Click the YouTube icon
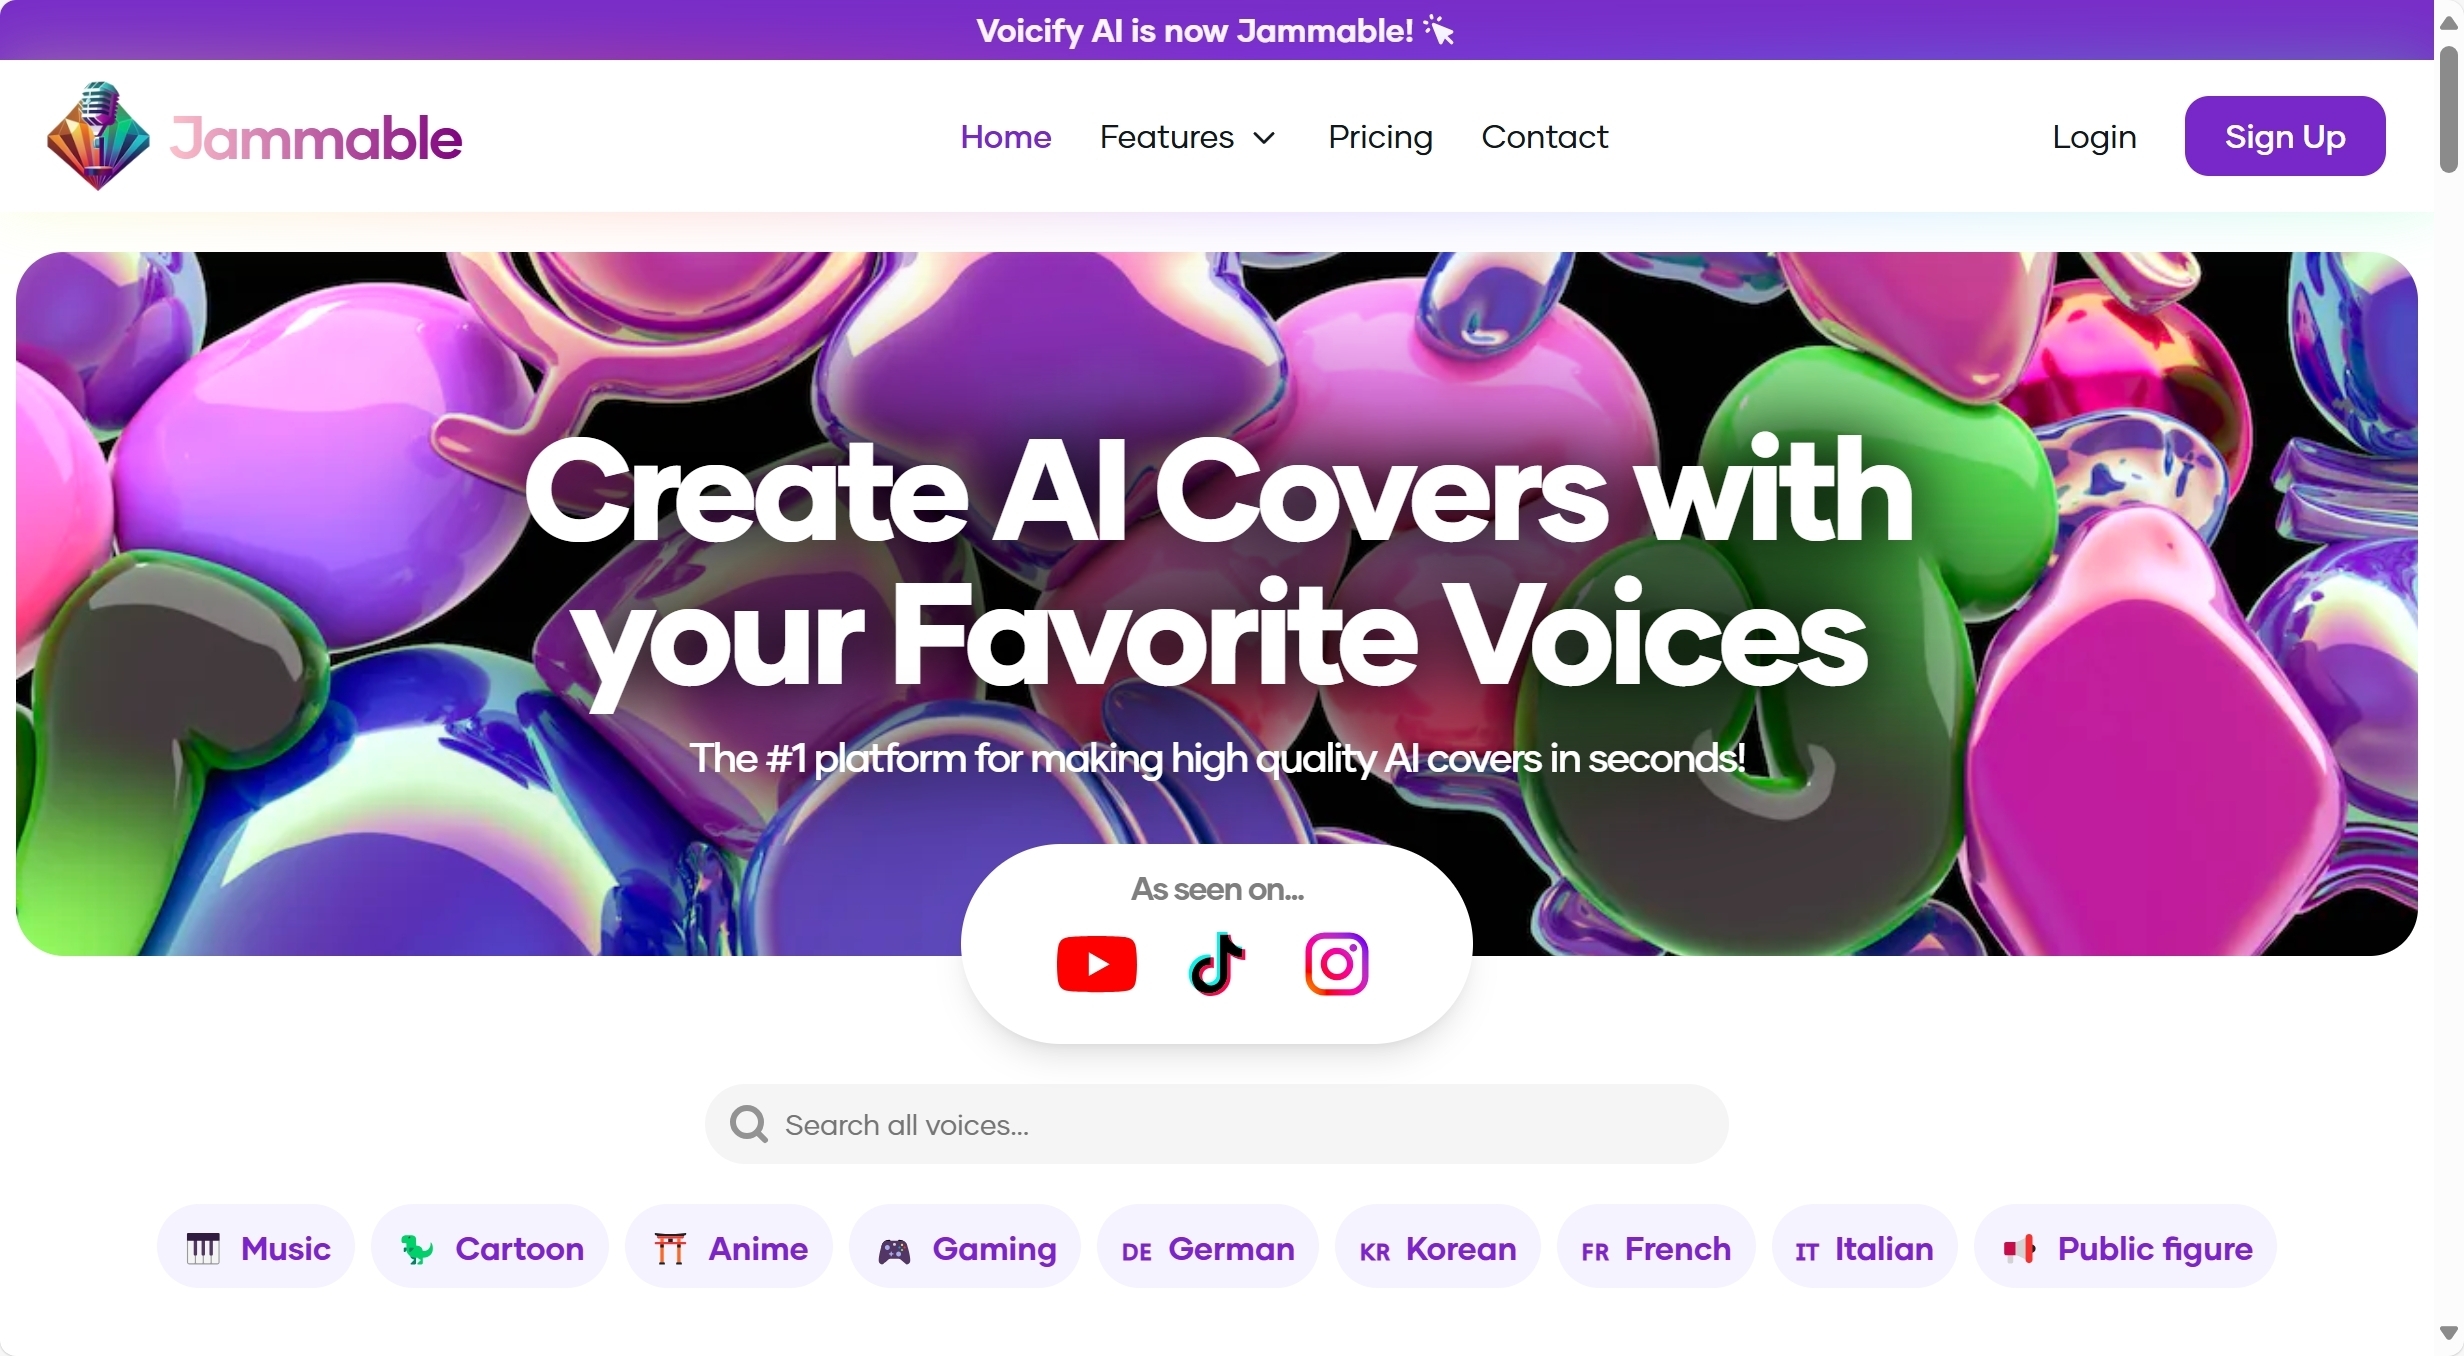 pos(1096,964)
